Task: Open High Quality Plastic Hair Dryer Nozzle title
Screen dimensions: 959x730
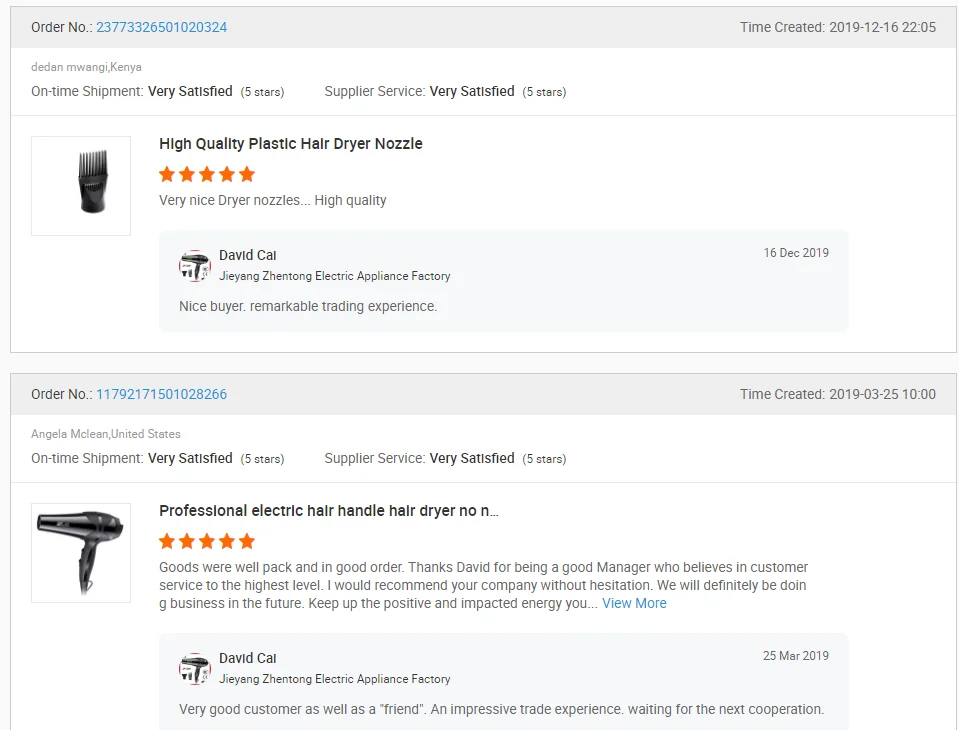Action: 290,144
